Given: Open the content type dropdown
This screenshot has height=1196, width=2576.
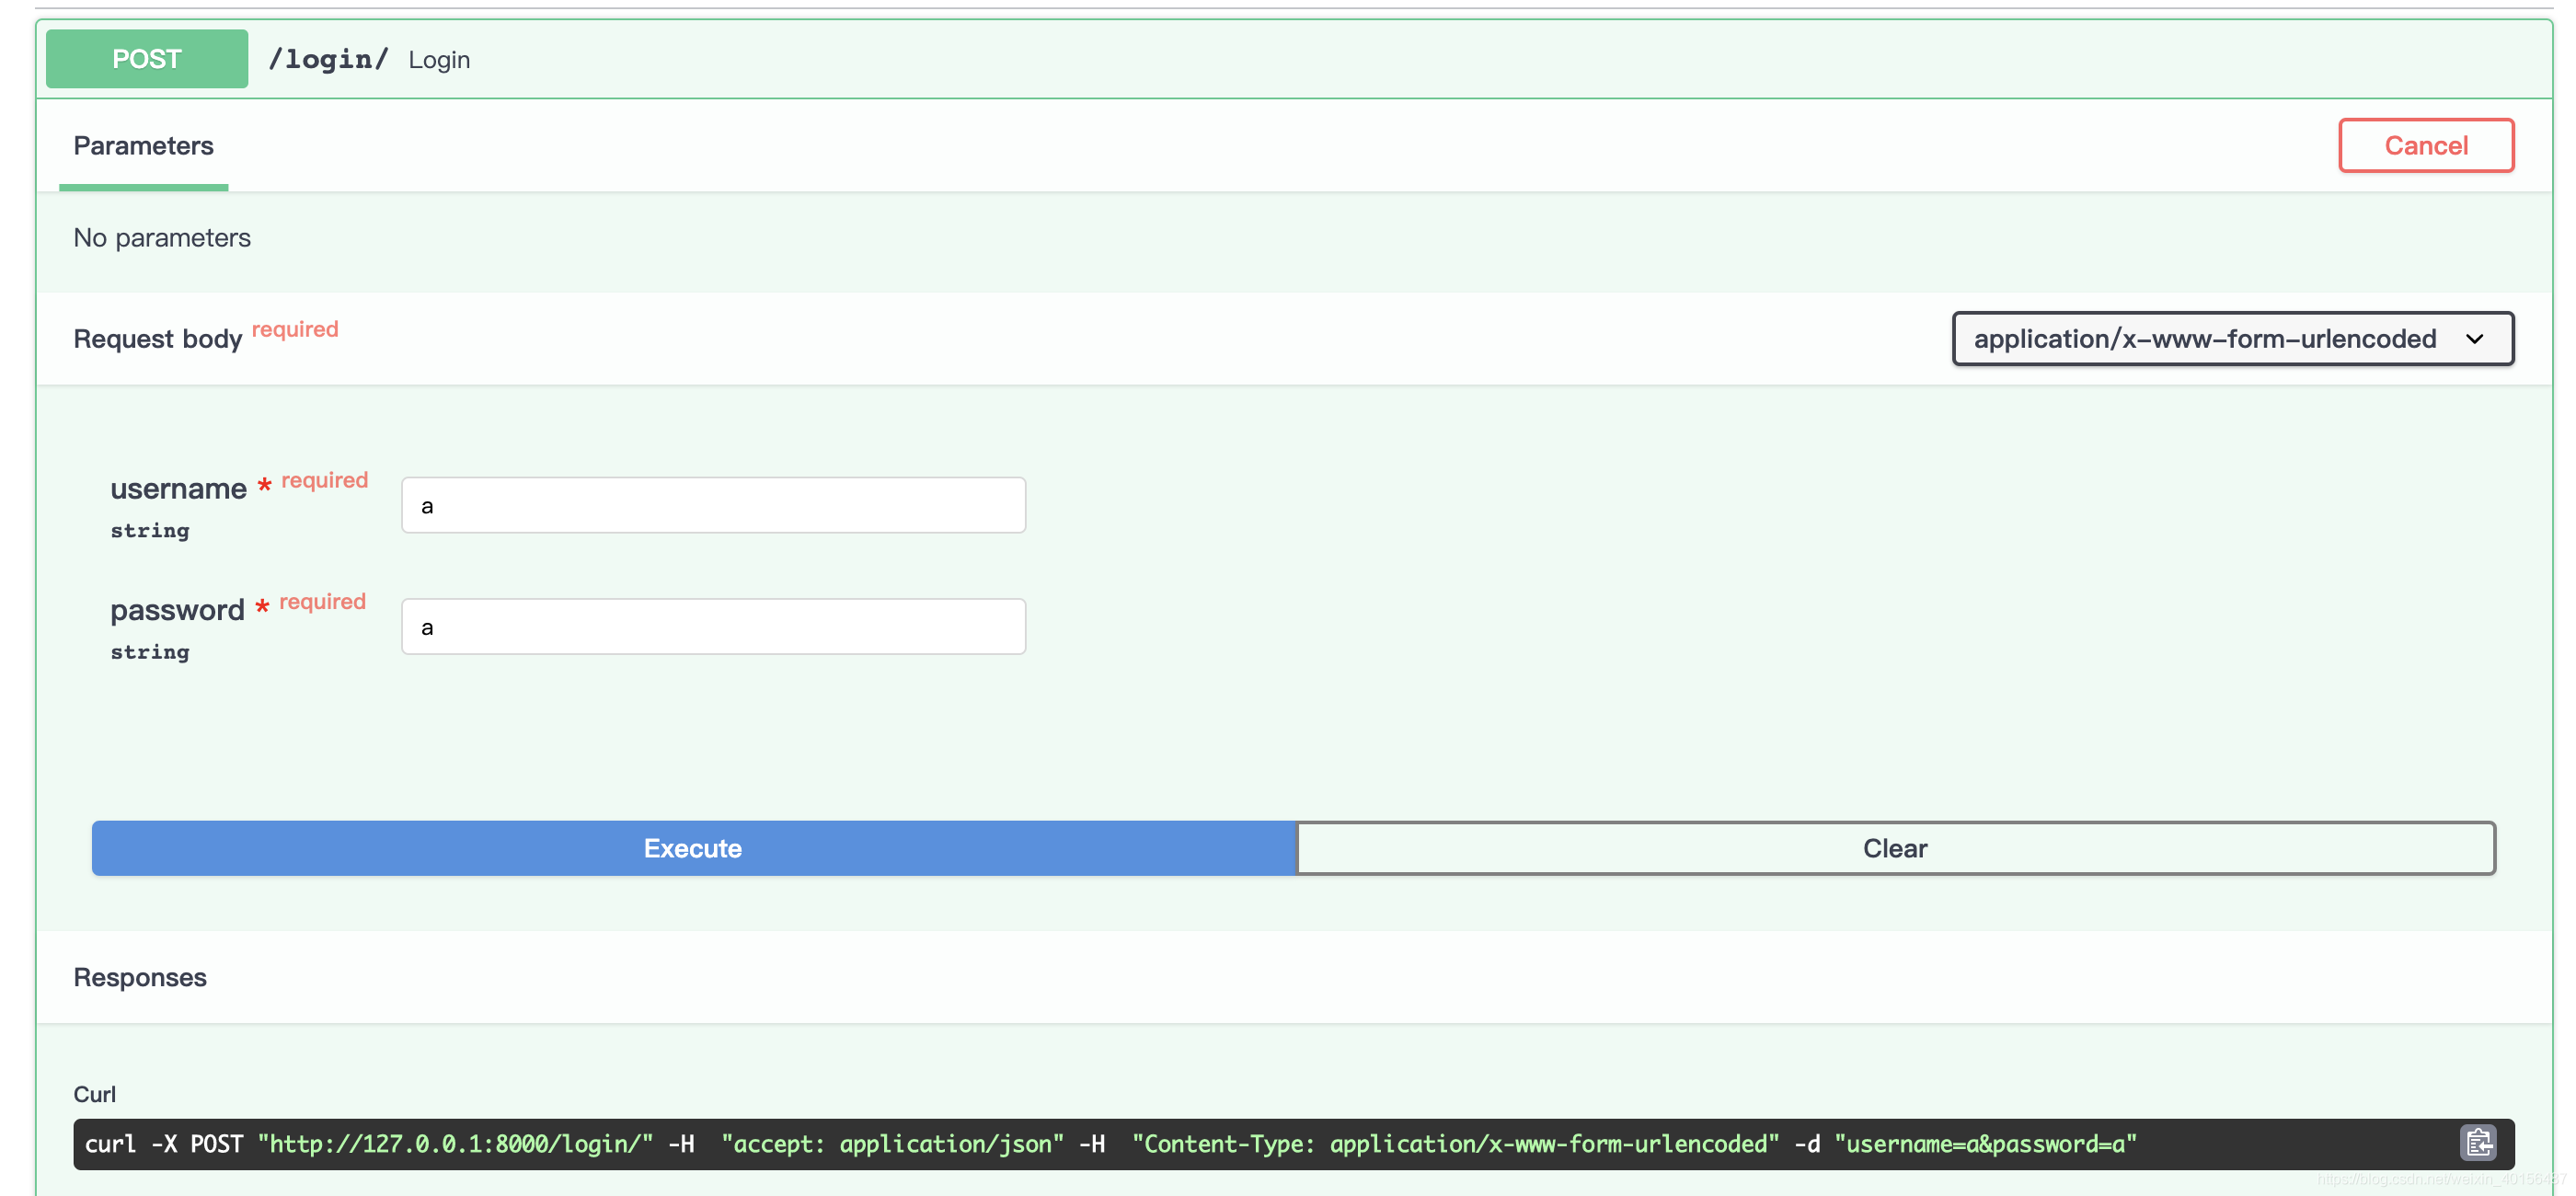Looking at the screenshot, I should coord(2232,339).
